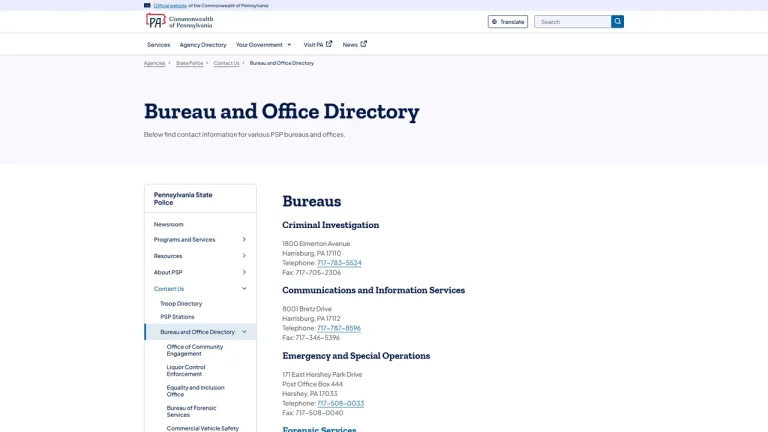Screen dimensions: 768x432
Task: Call Criminal Investigation phone 717-783-5524
Action: tap(339, 263)
